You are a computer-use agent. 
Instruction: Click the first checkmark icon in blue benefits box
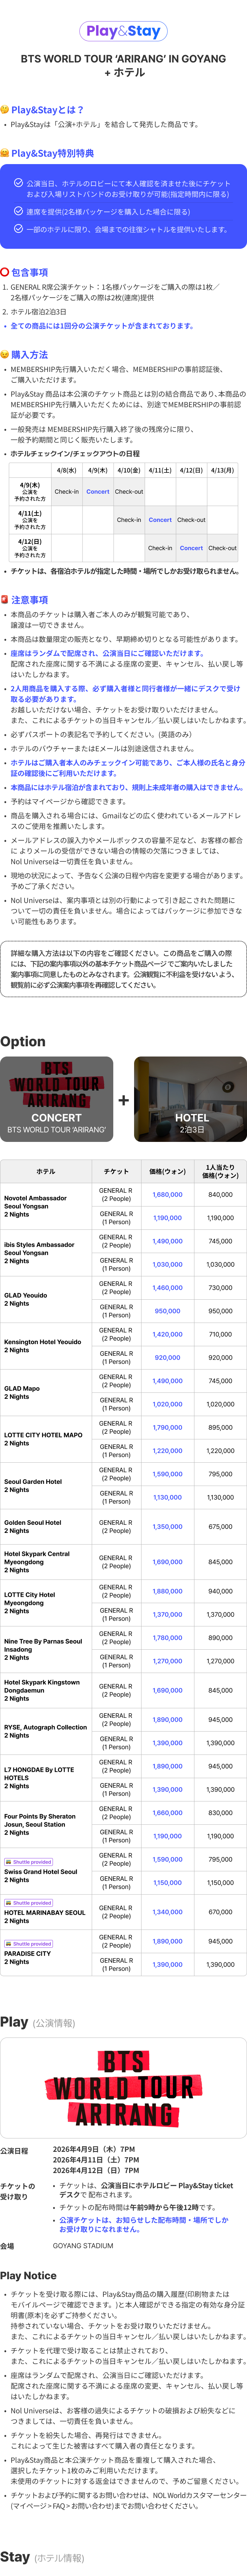click(18, 184)
